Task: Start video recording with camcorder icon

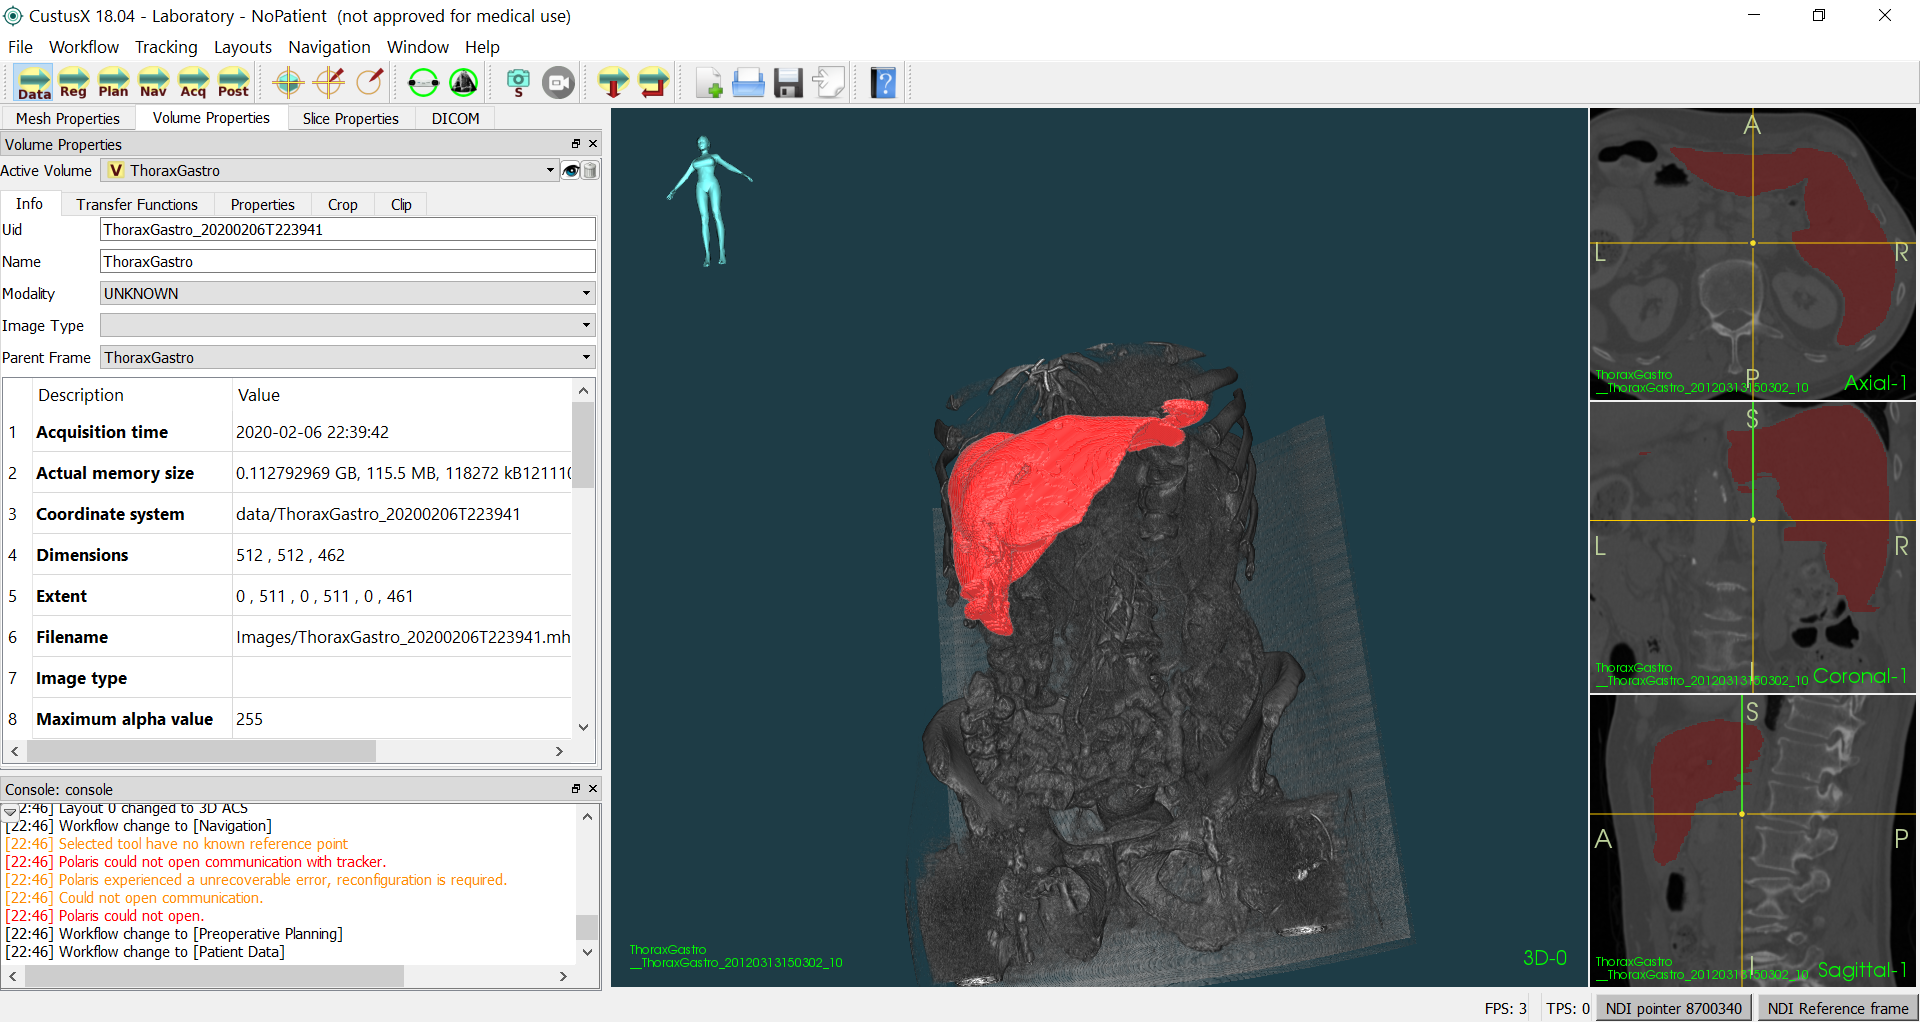Action: tap(559, 83)
